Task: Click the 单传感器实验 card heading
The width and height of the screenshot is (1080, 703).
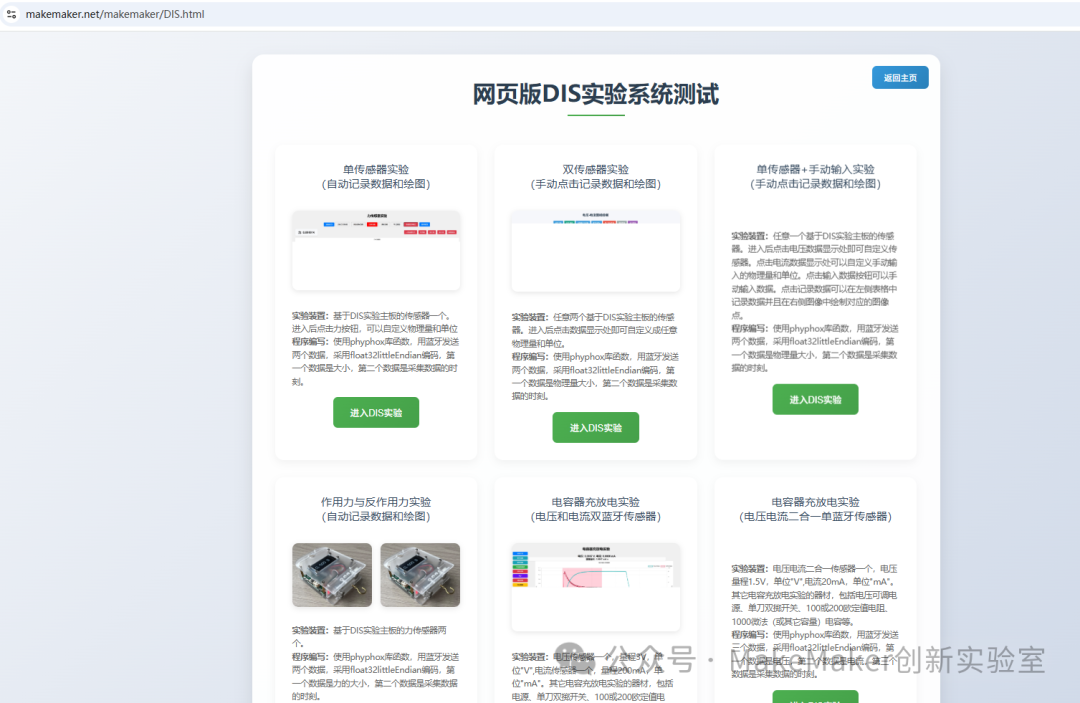Action: pyautogui.click(x=376, y=176)
